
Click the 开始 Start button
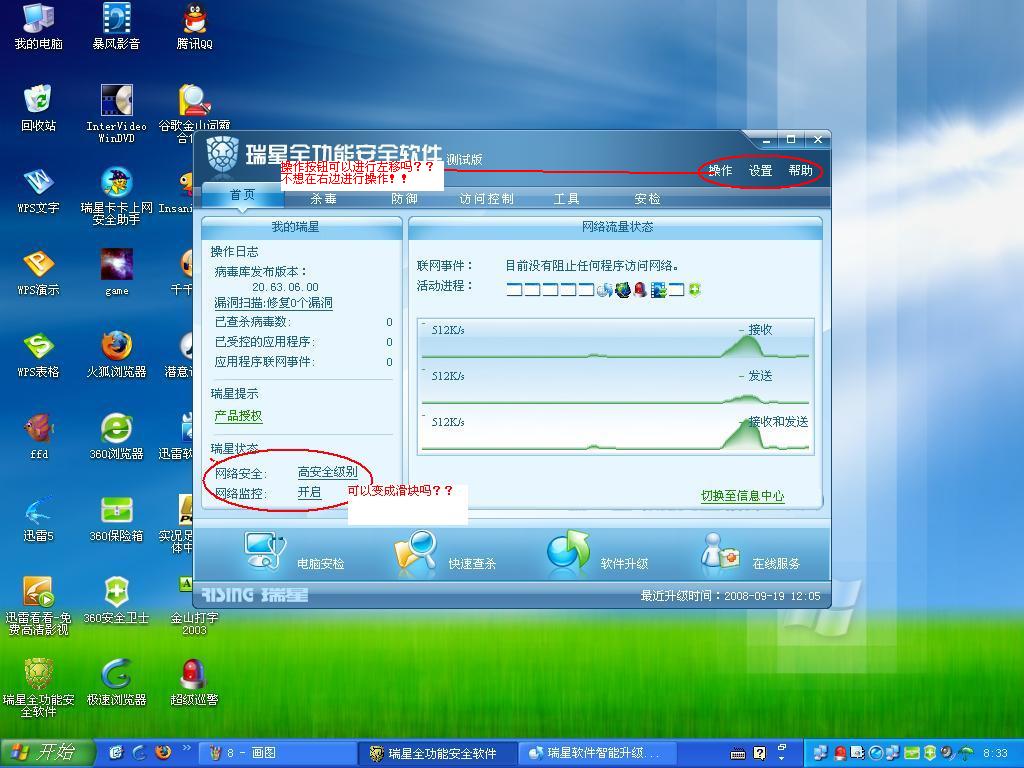tap(47, 753)
